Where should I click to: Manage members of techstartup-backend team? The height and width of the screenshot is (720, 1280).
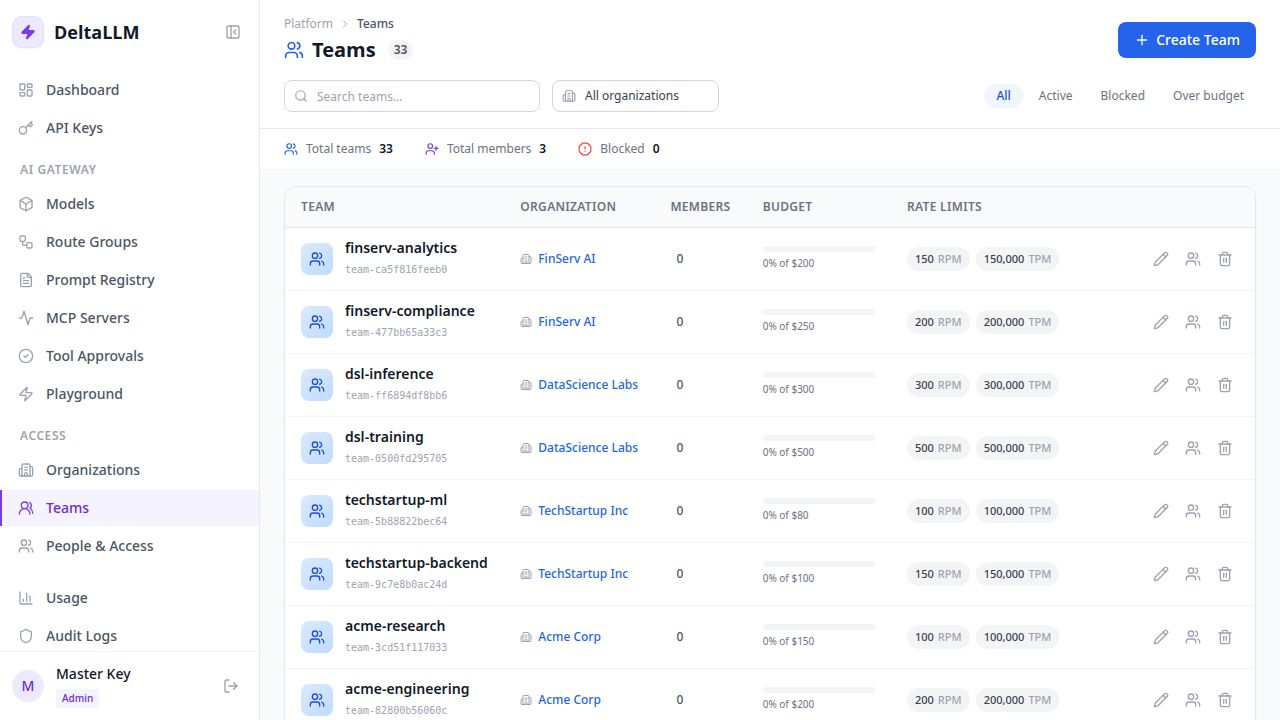click(x=1193, y=574)
